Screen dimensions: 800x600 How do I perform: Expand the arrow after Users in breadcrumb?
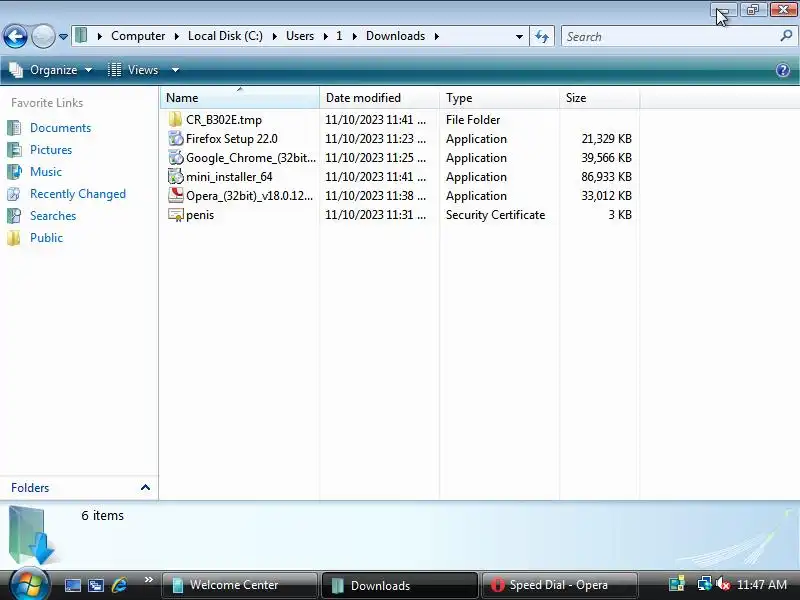pos(326,36)
